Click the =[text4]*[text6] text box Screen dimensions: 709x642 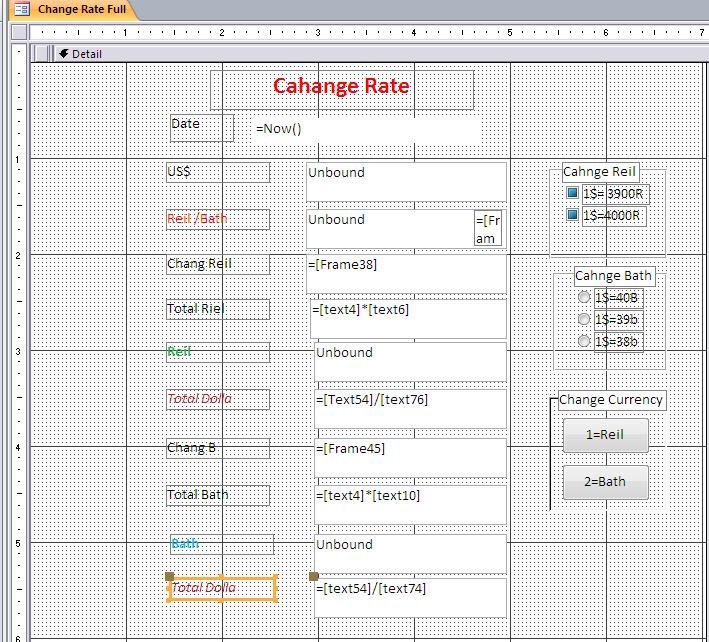(x=408, y=319)
